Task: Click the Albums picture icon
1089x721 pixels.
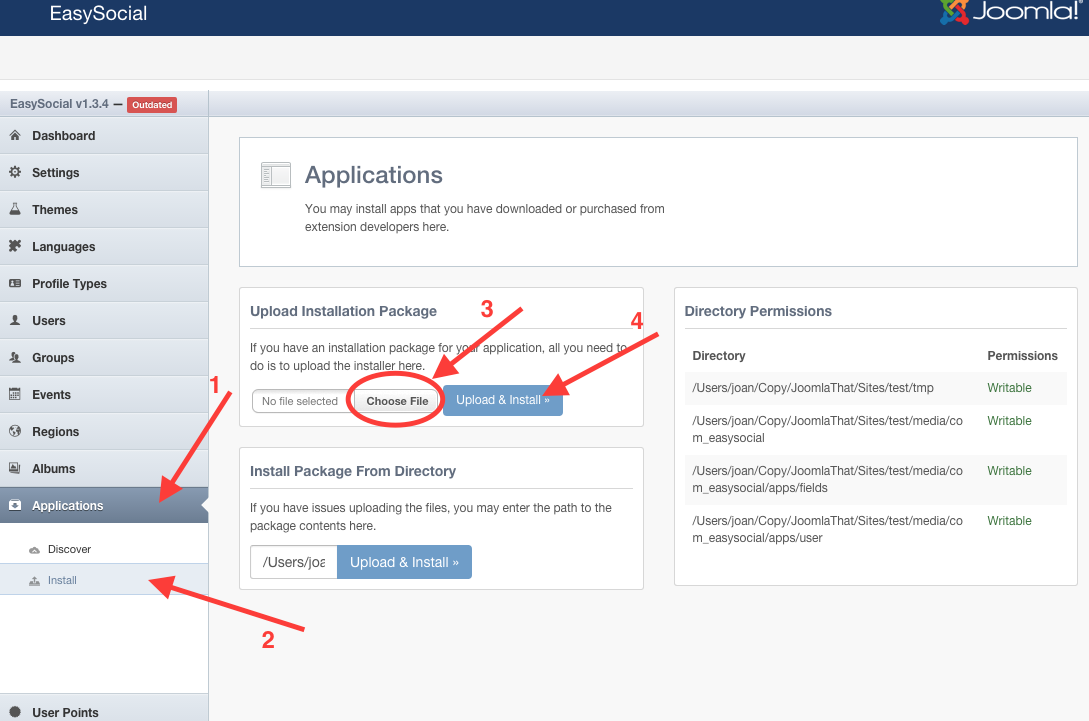Action: 15,468
